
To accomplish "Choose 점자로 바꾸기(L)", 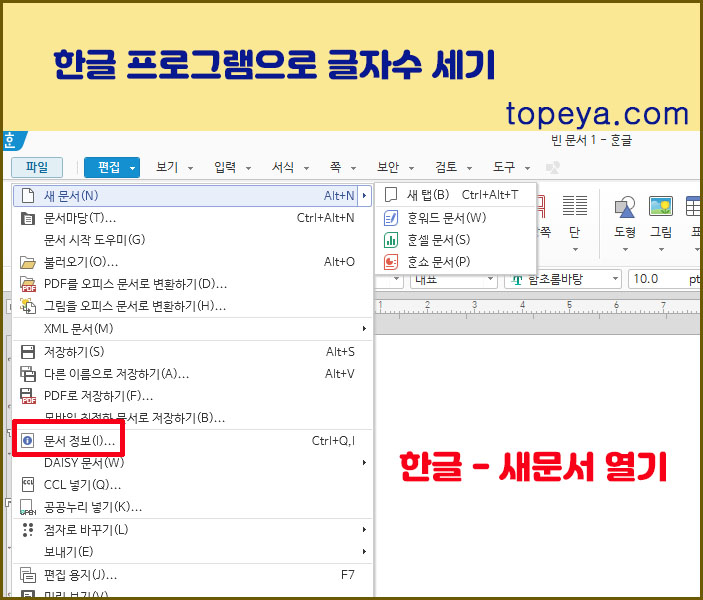I will click(x=192, y=530).
